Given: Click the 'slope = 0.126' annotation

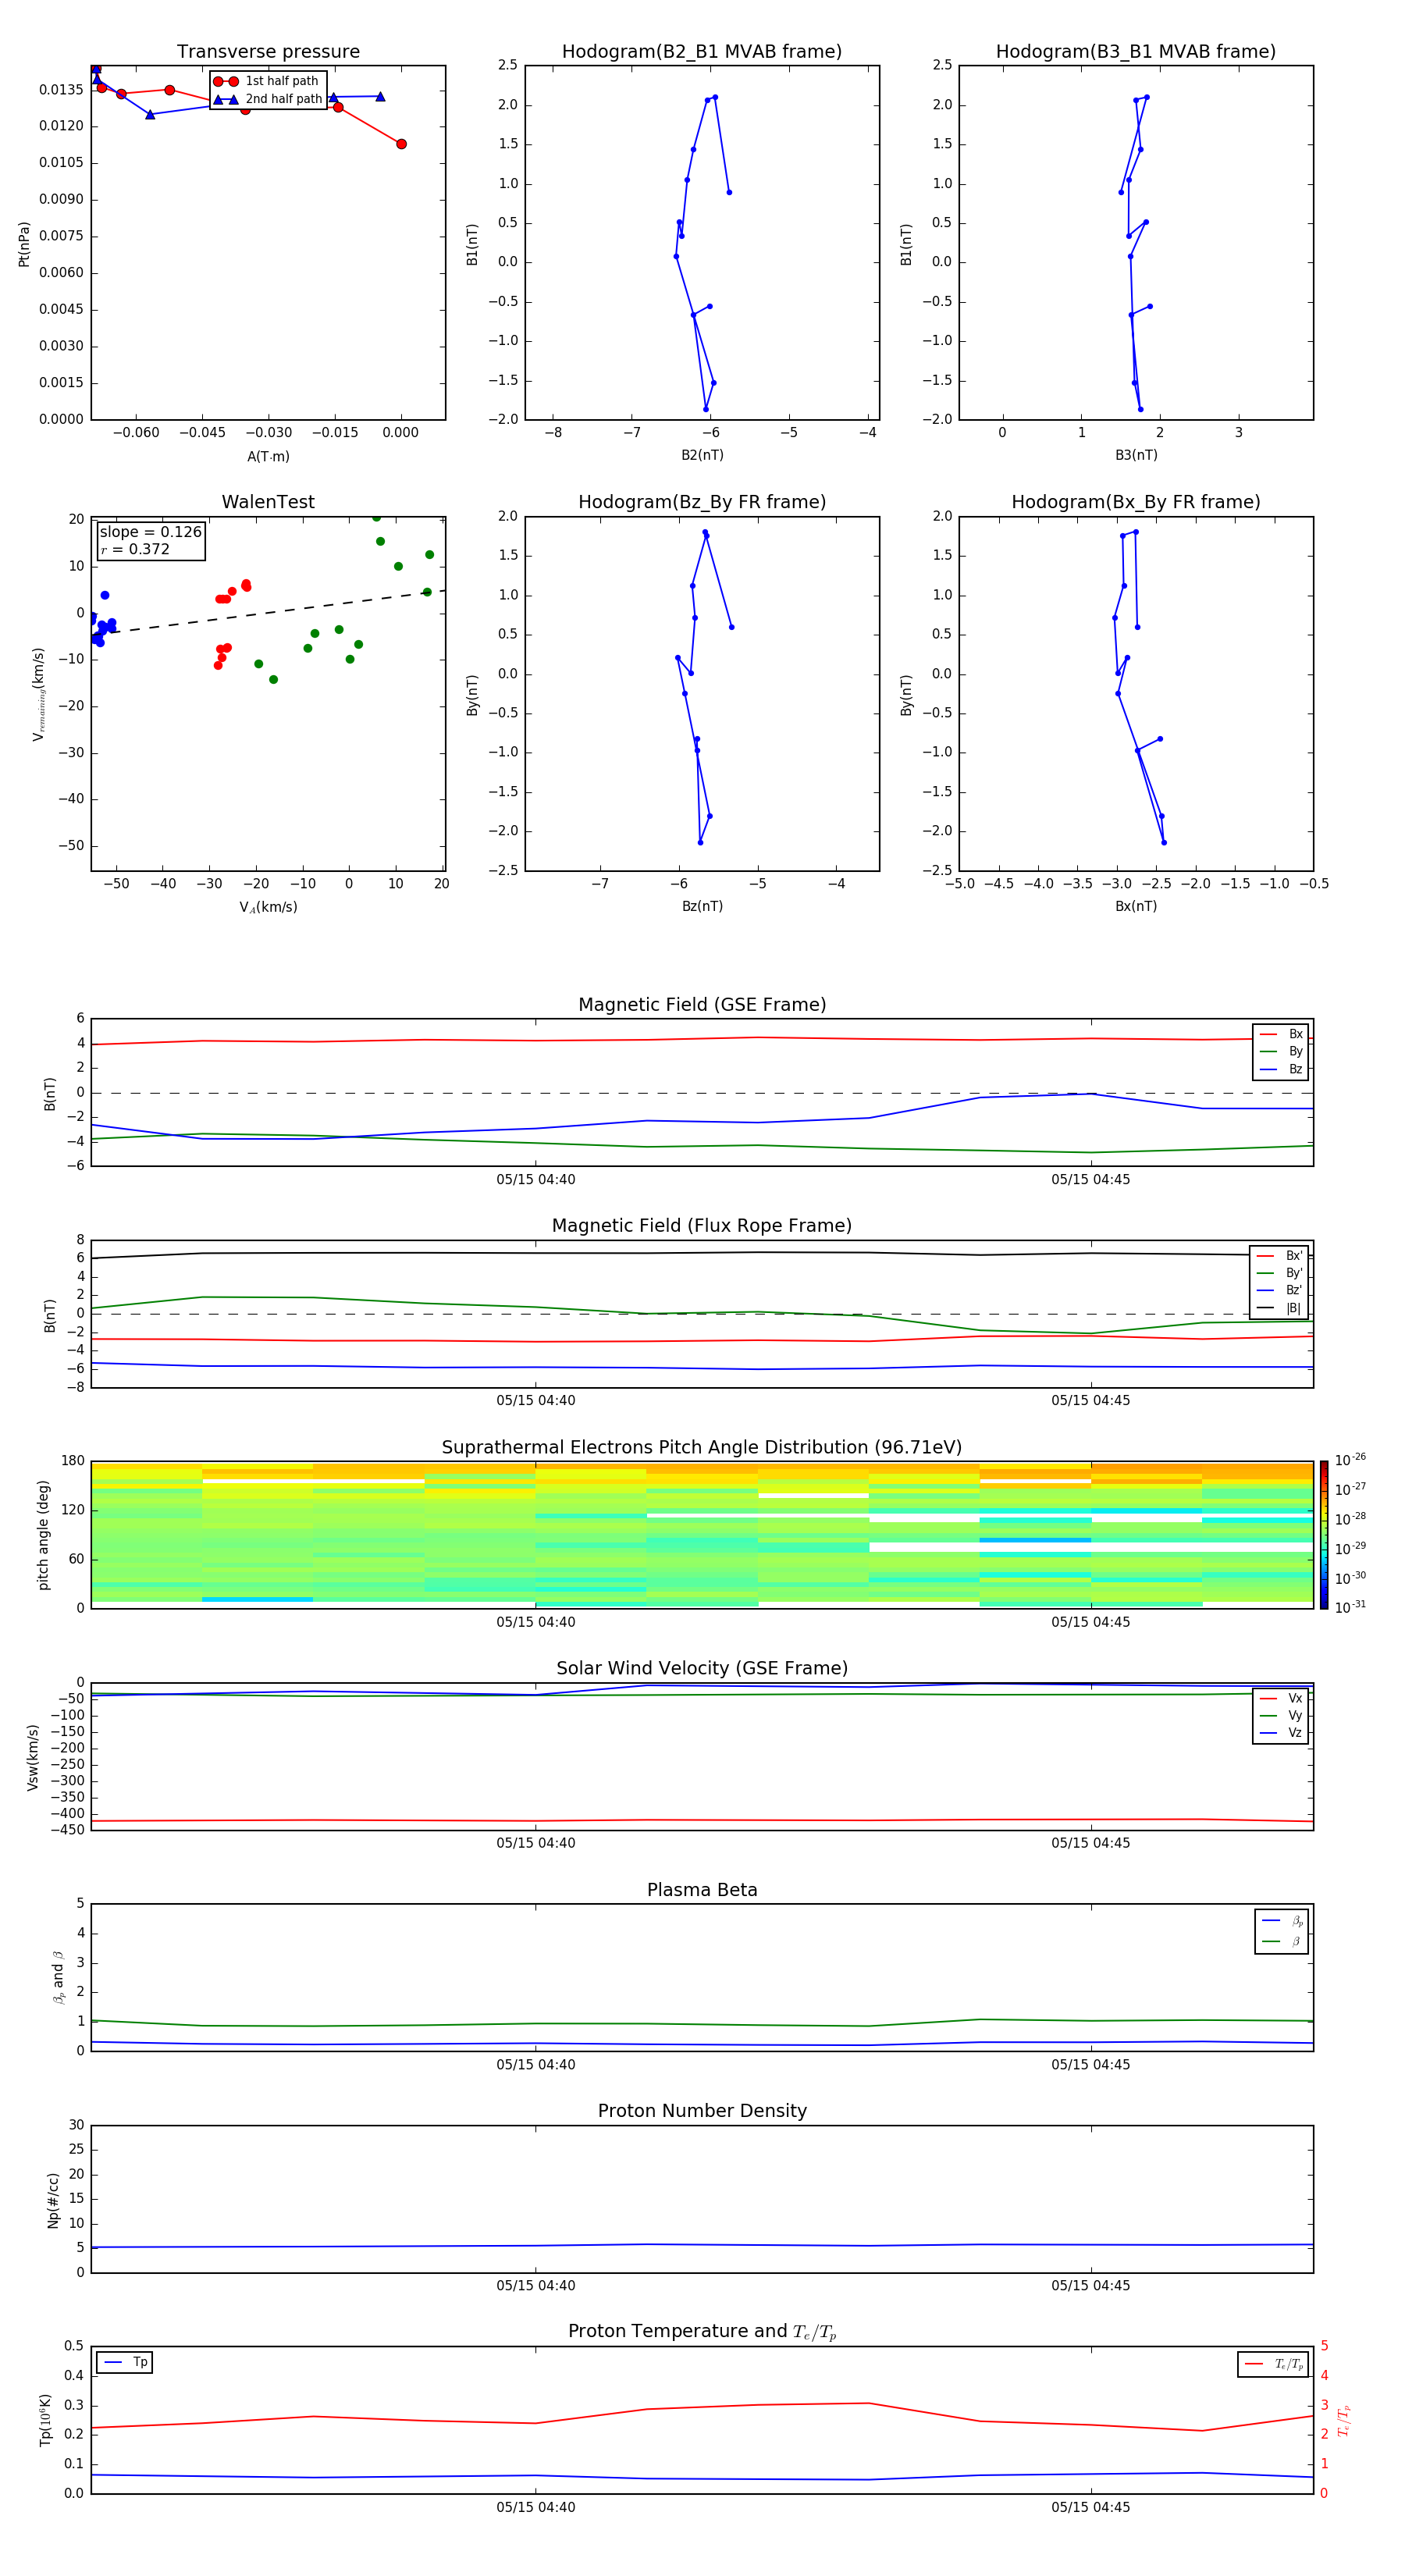Looking at the screenshot, I should pos(151,532).
